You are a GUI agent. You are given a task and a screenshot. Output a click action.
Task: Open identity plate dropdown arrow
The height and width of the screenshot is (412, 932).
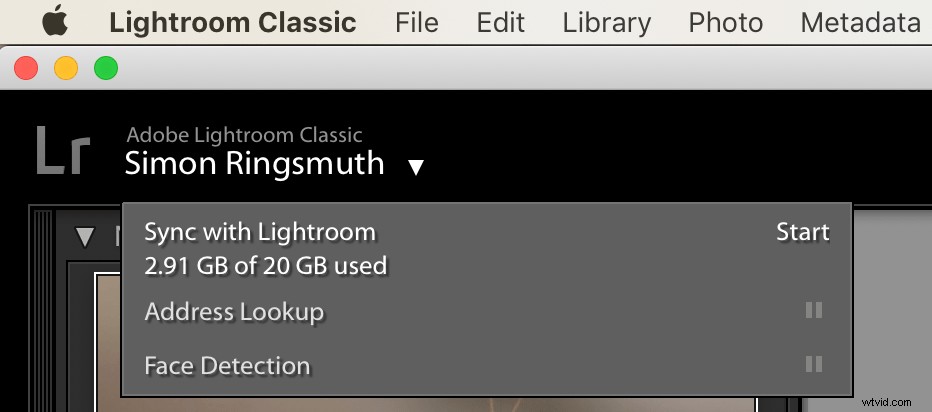point(416,168)
